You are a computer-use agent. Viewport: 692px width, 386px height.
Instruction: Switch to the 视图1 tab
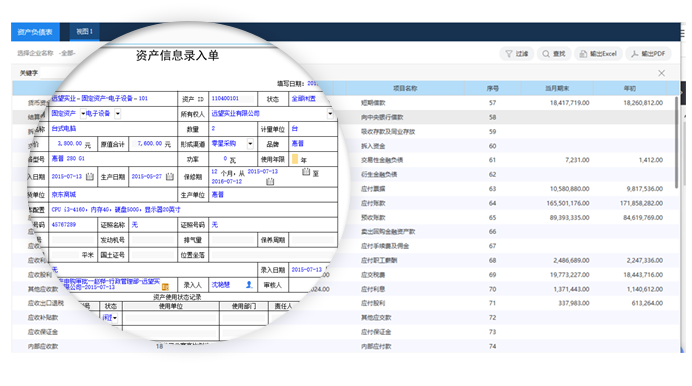click(84, 32)
